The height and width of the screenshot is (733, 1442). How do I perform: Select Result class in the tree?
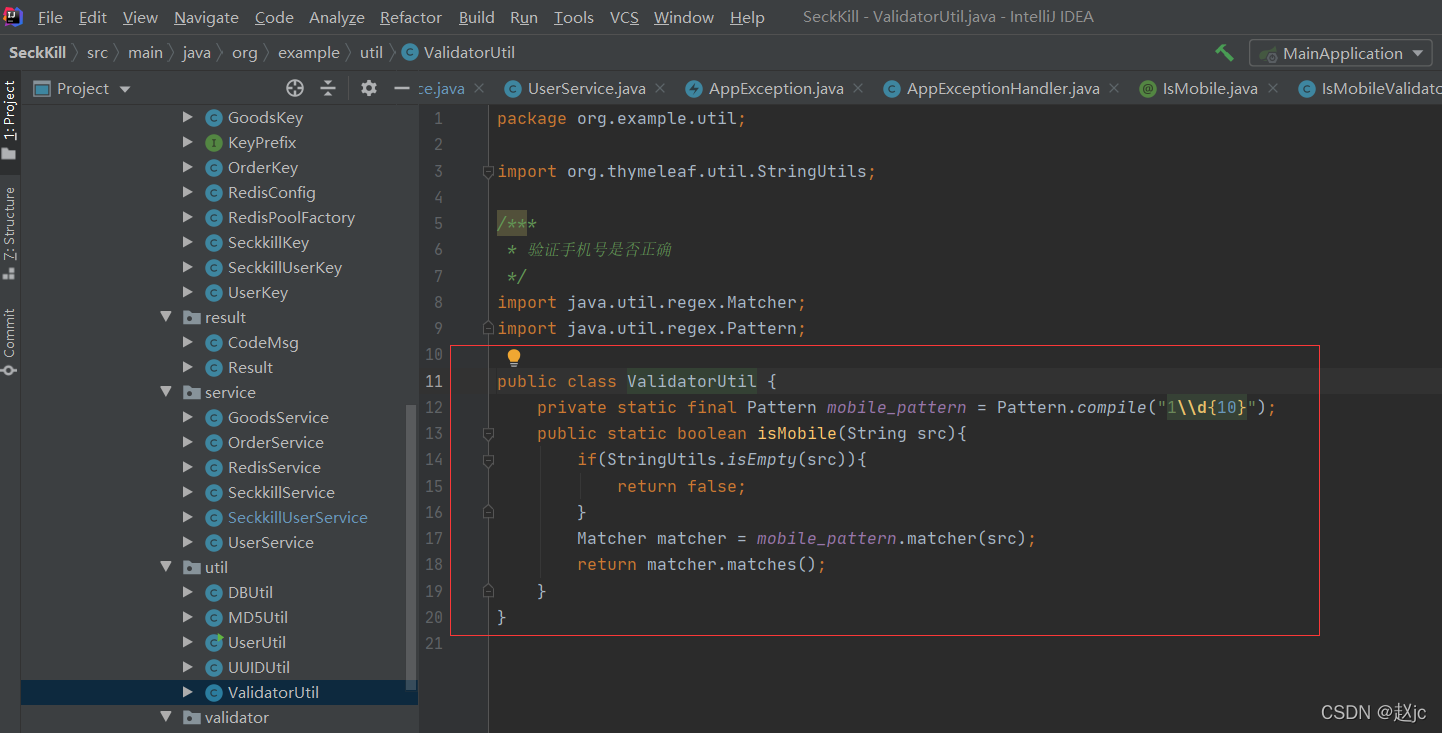click(250, 367)
